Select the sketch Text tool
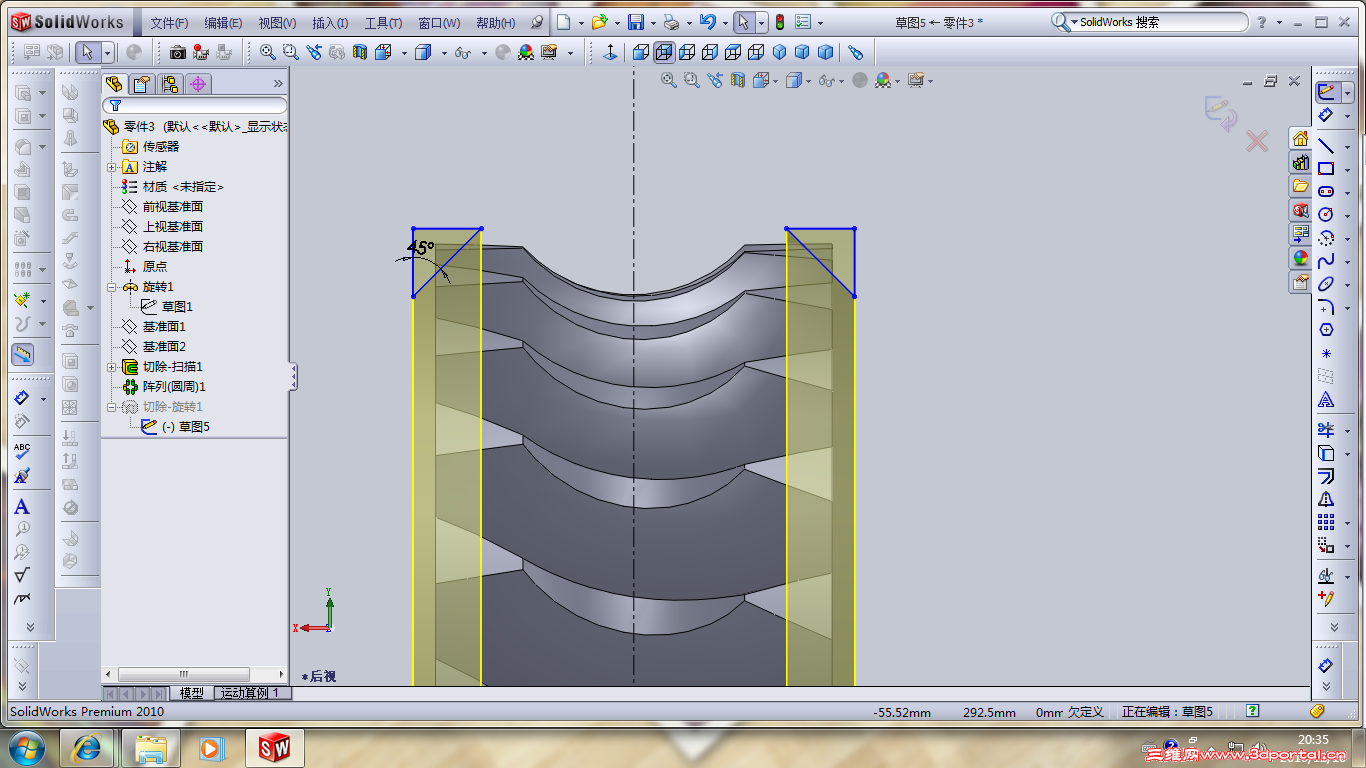This screenshot has width=1366, height=768. [x=1326, y=400]
